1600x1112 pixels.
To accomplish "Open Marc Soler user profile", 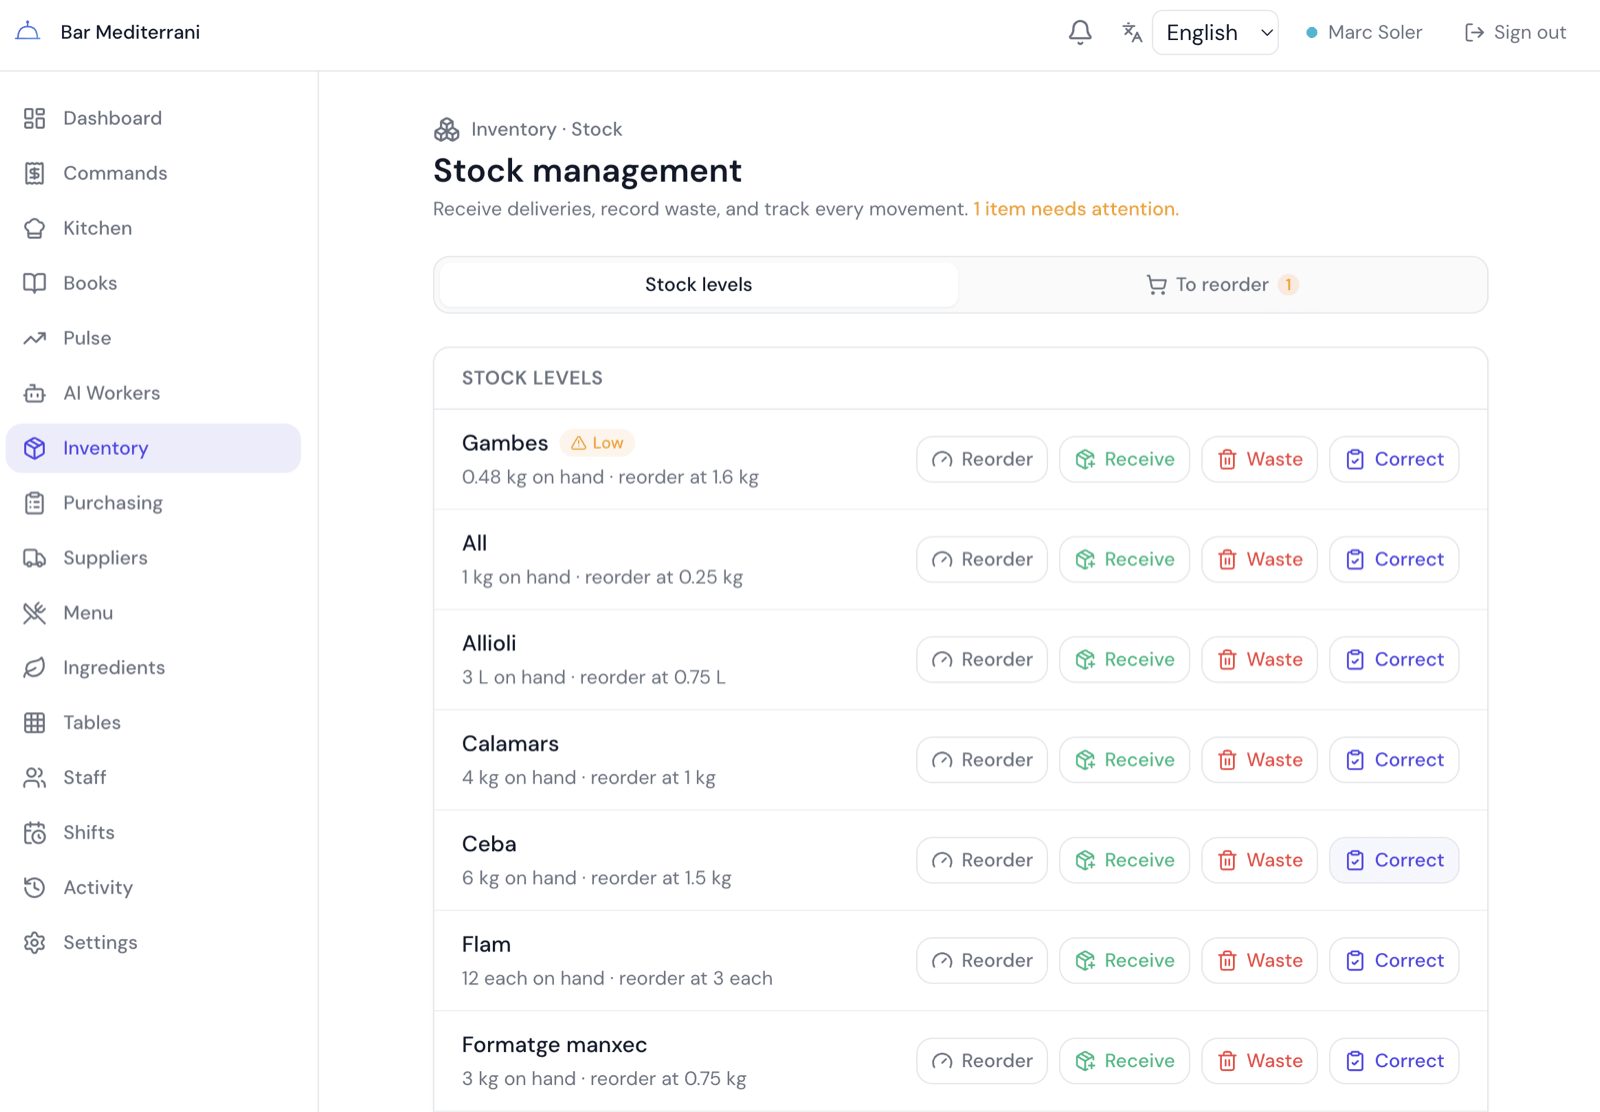I will pos(1364,32).
